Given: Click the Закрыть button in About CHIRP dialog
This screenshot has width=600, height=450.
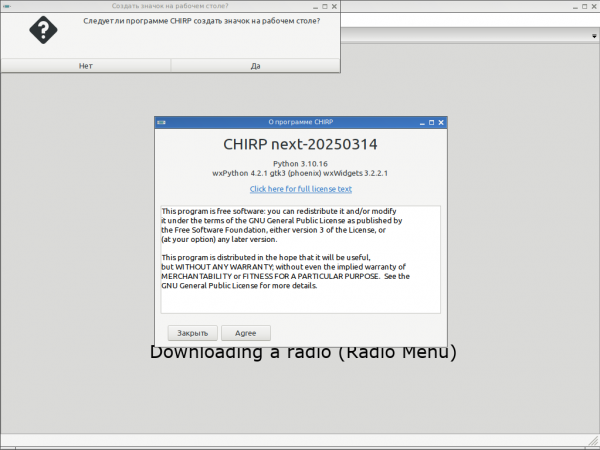Looking at the screenshot, I should pos(192,333).
